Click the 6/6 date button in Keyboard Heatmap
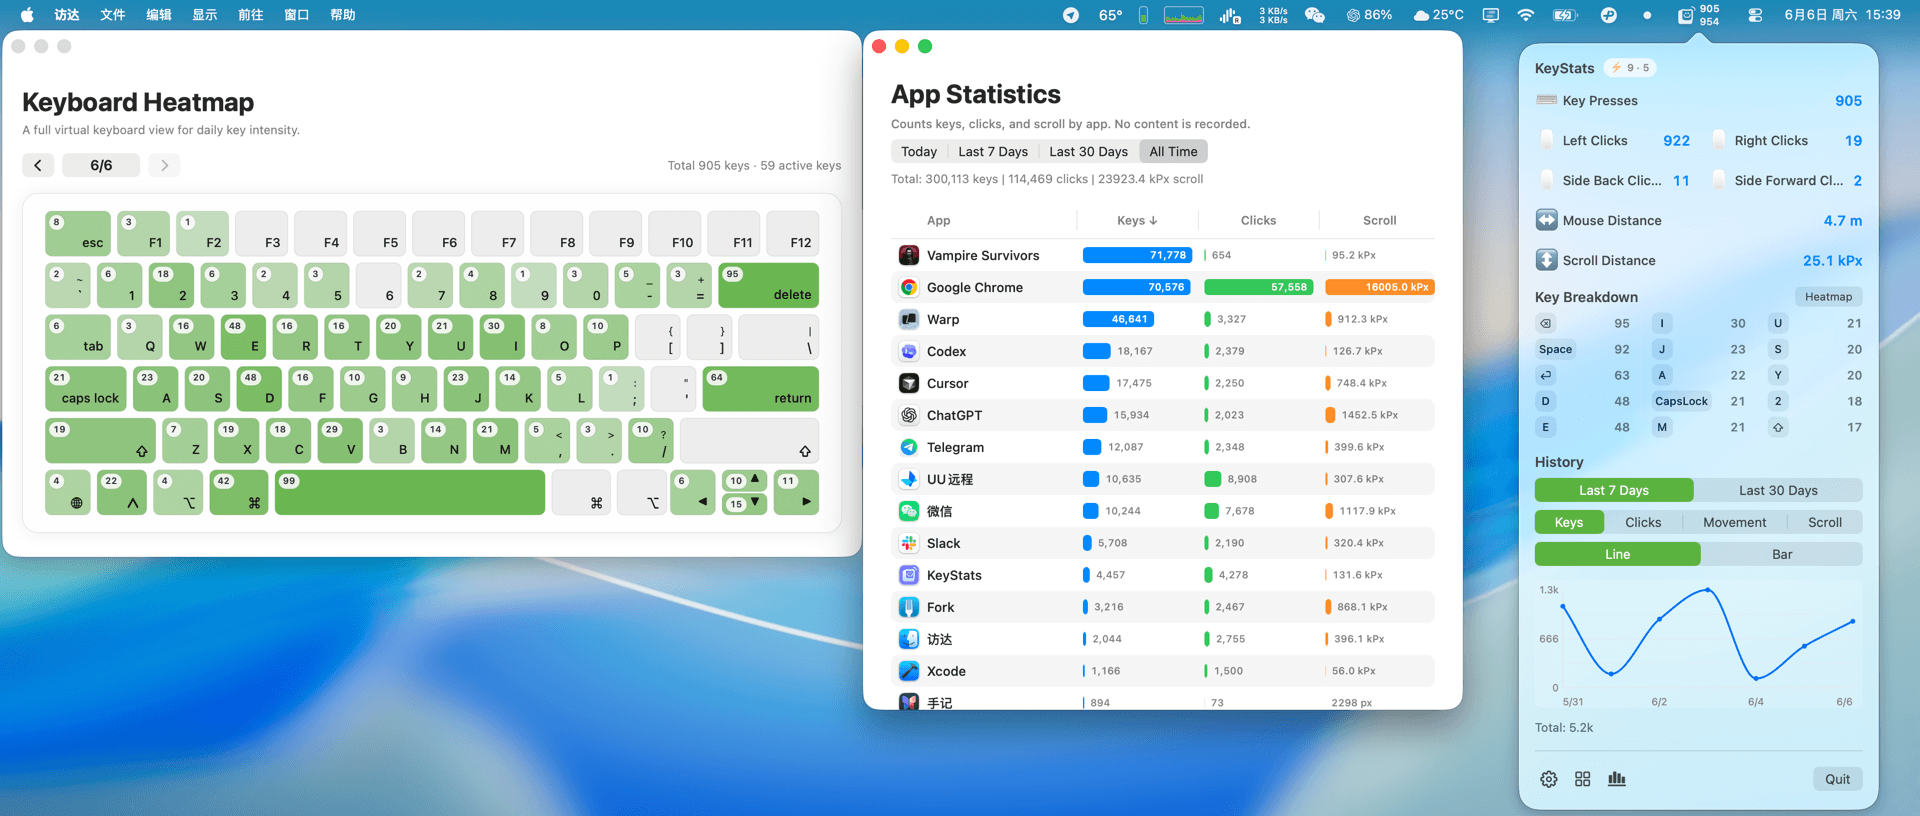The image size is (1920, 816). pos(101,165)
